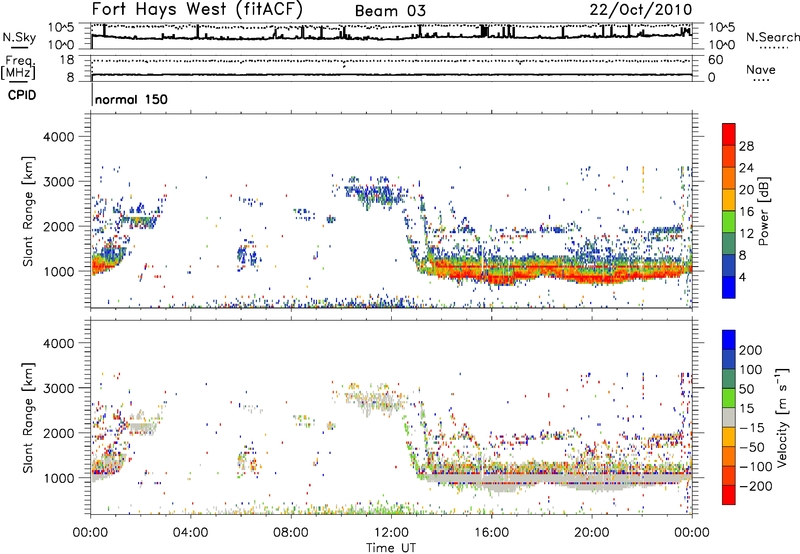Click the '24' power colorbar label

point(746,168)
